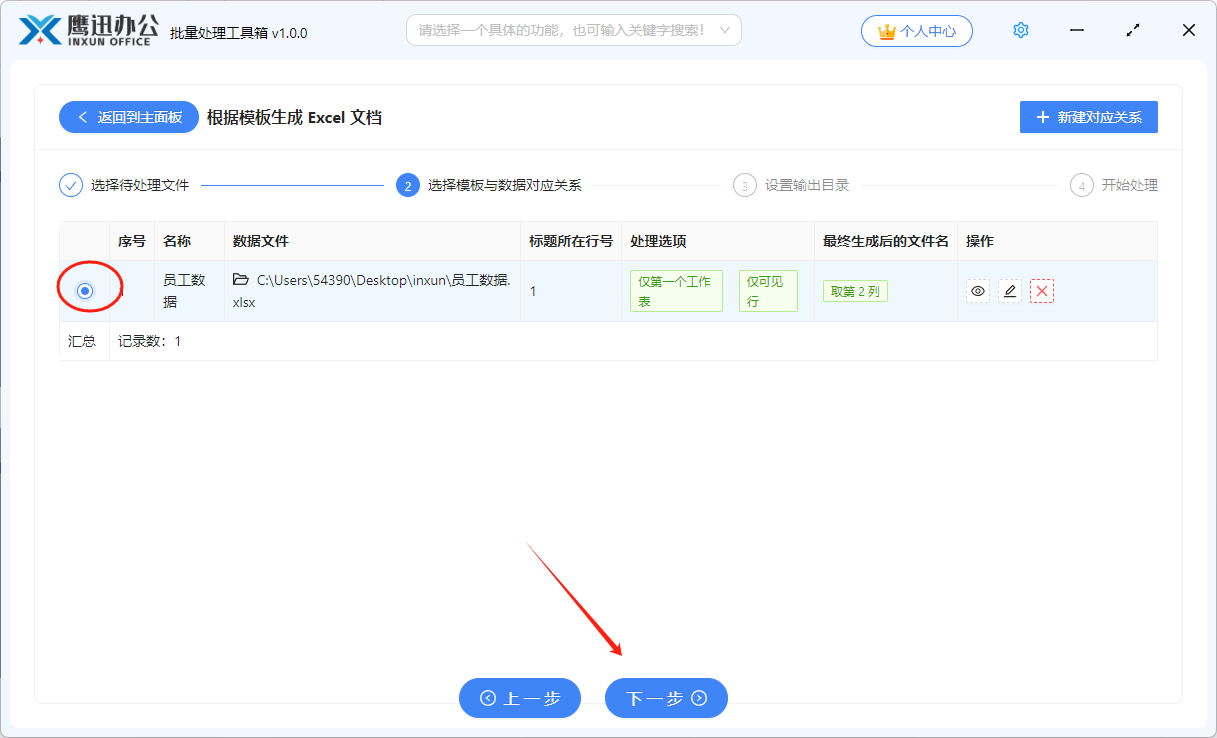
Task: Click the 仅第一个工作表 option tag
Action: (x=676, y=291)
